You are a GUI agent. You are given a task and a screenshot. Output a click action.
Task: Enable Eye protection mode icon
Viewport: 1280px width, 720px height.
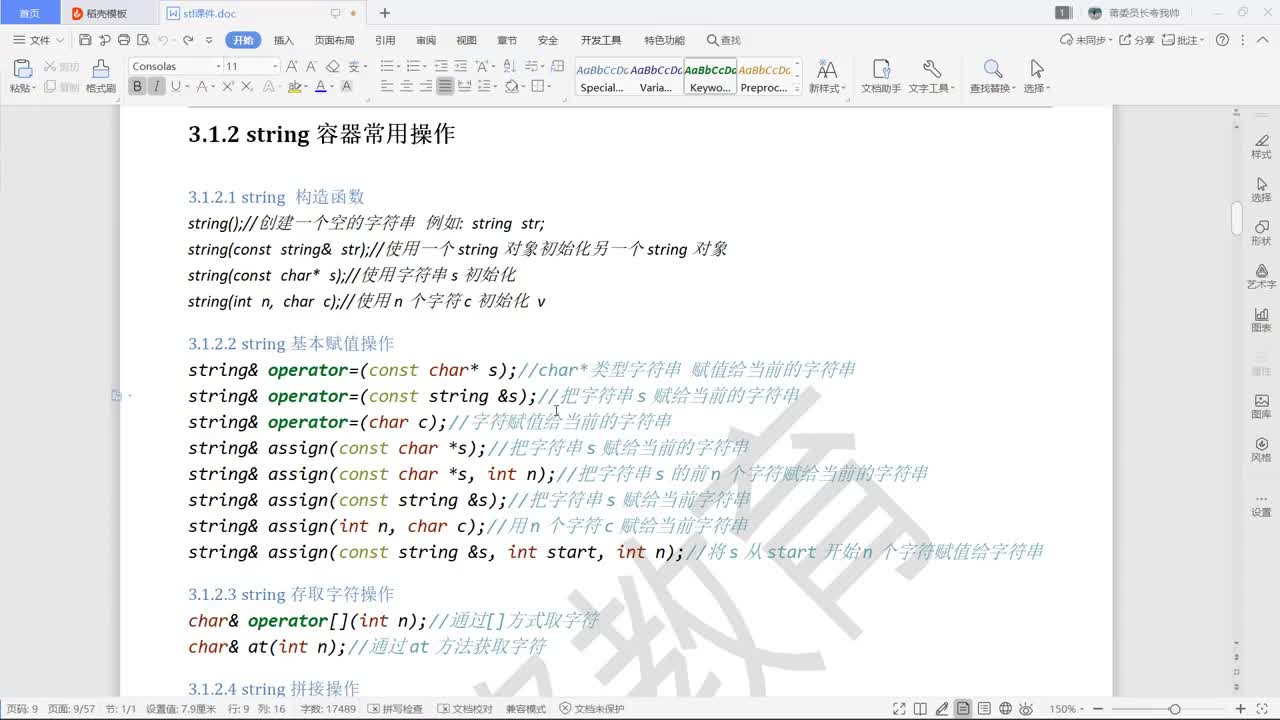tap(1026, 709)
